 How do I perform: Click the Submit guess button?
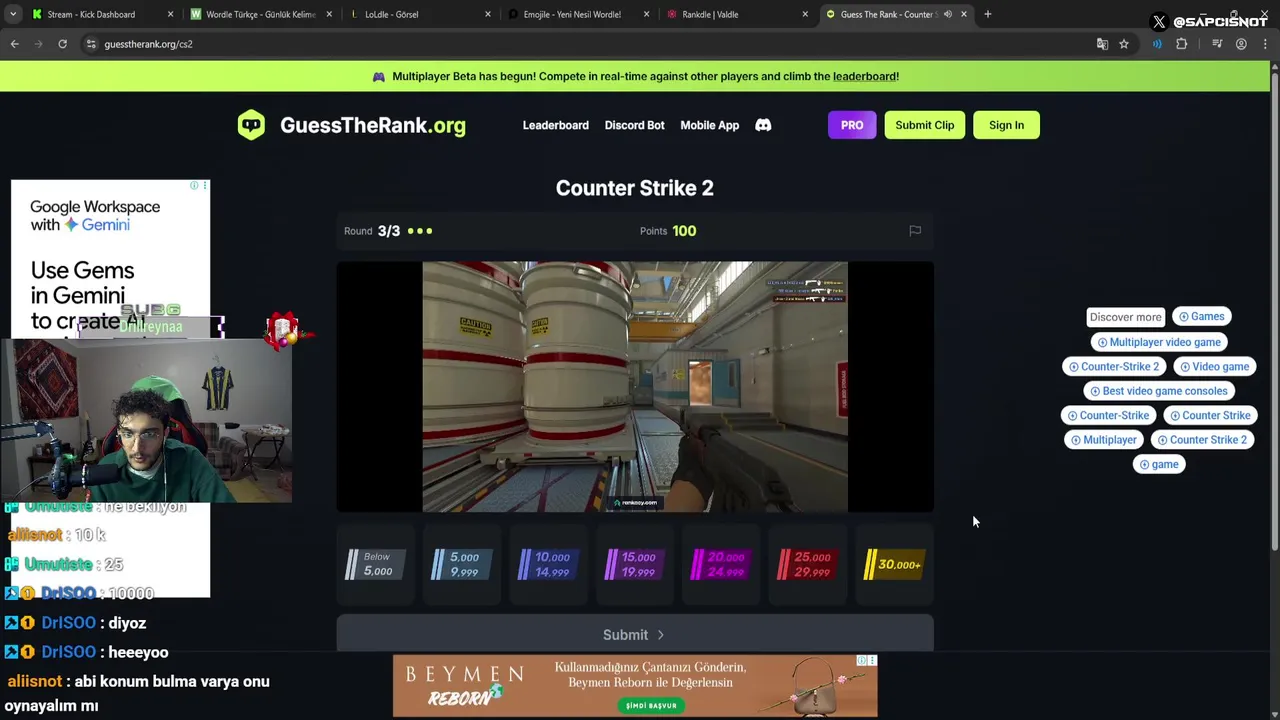click(635, 635)
